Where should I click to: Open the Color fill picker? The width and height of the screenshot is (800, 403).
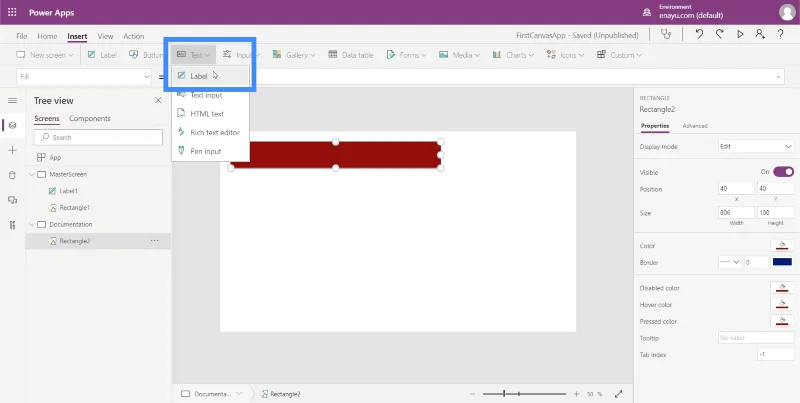782,246
